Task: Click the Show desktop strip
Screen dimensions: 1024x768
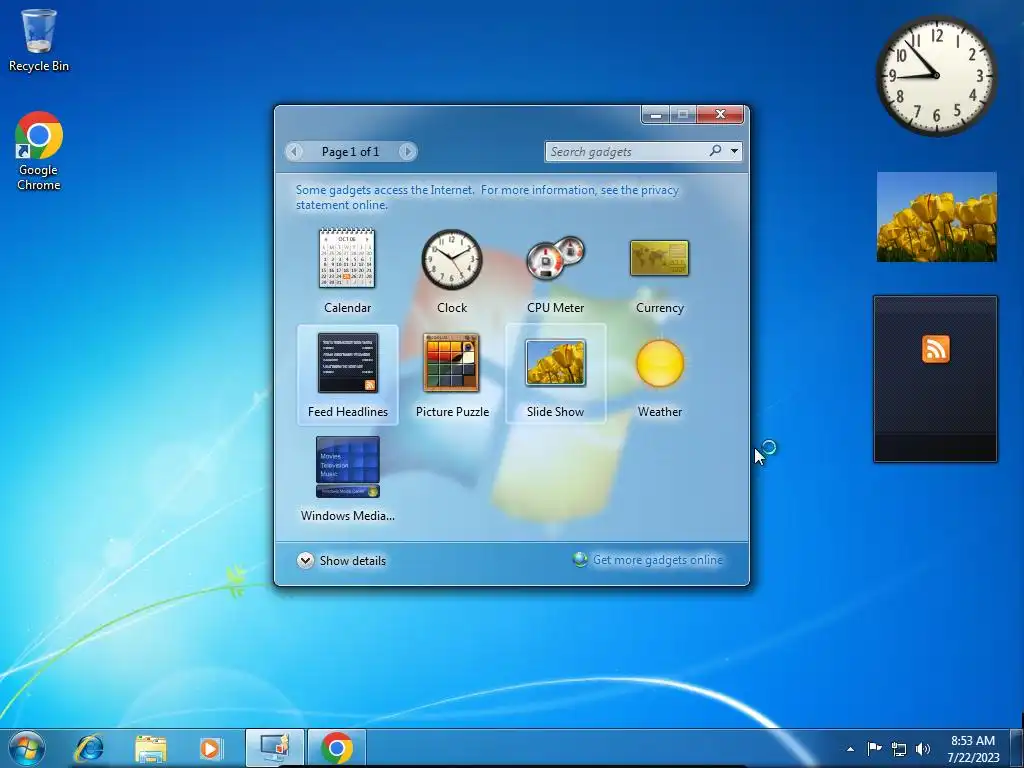Action: pyautogui.click(x=1016, y=748)
